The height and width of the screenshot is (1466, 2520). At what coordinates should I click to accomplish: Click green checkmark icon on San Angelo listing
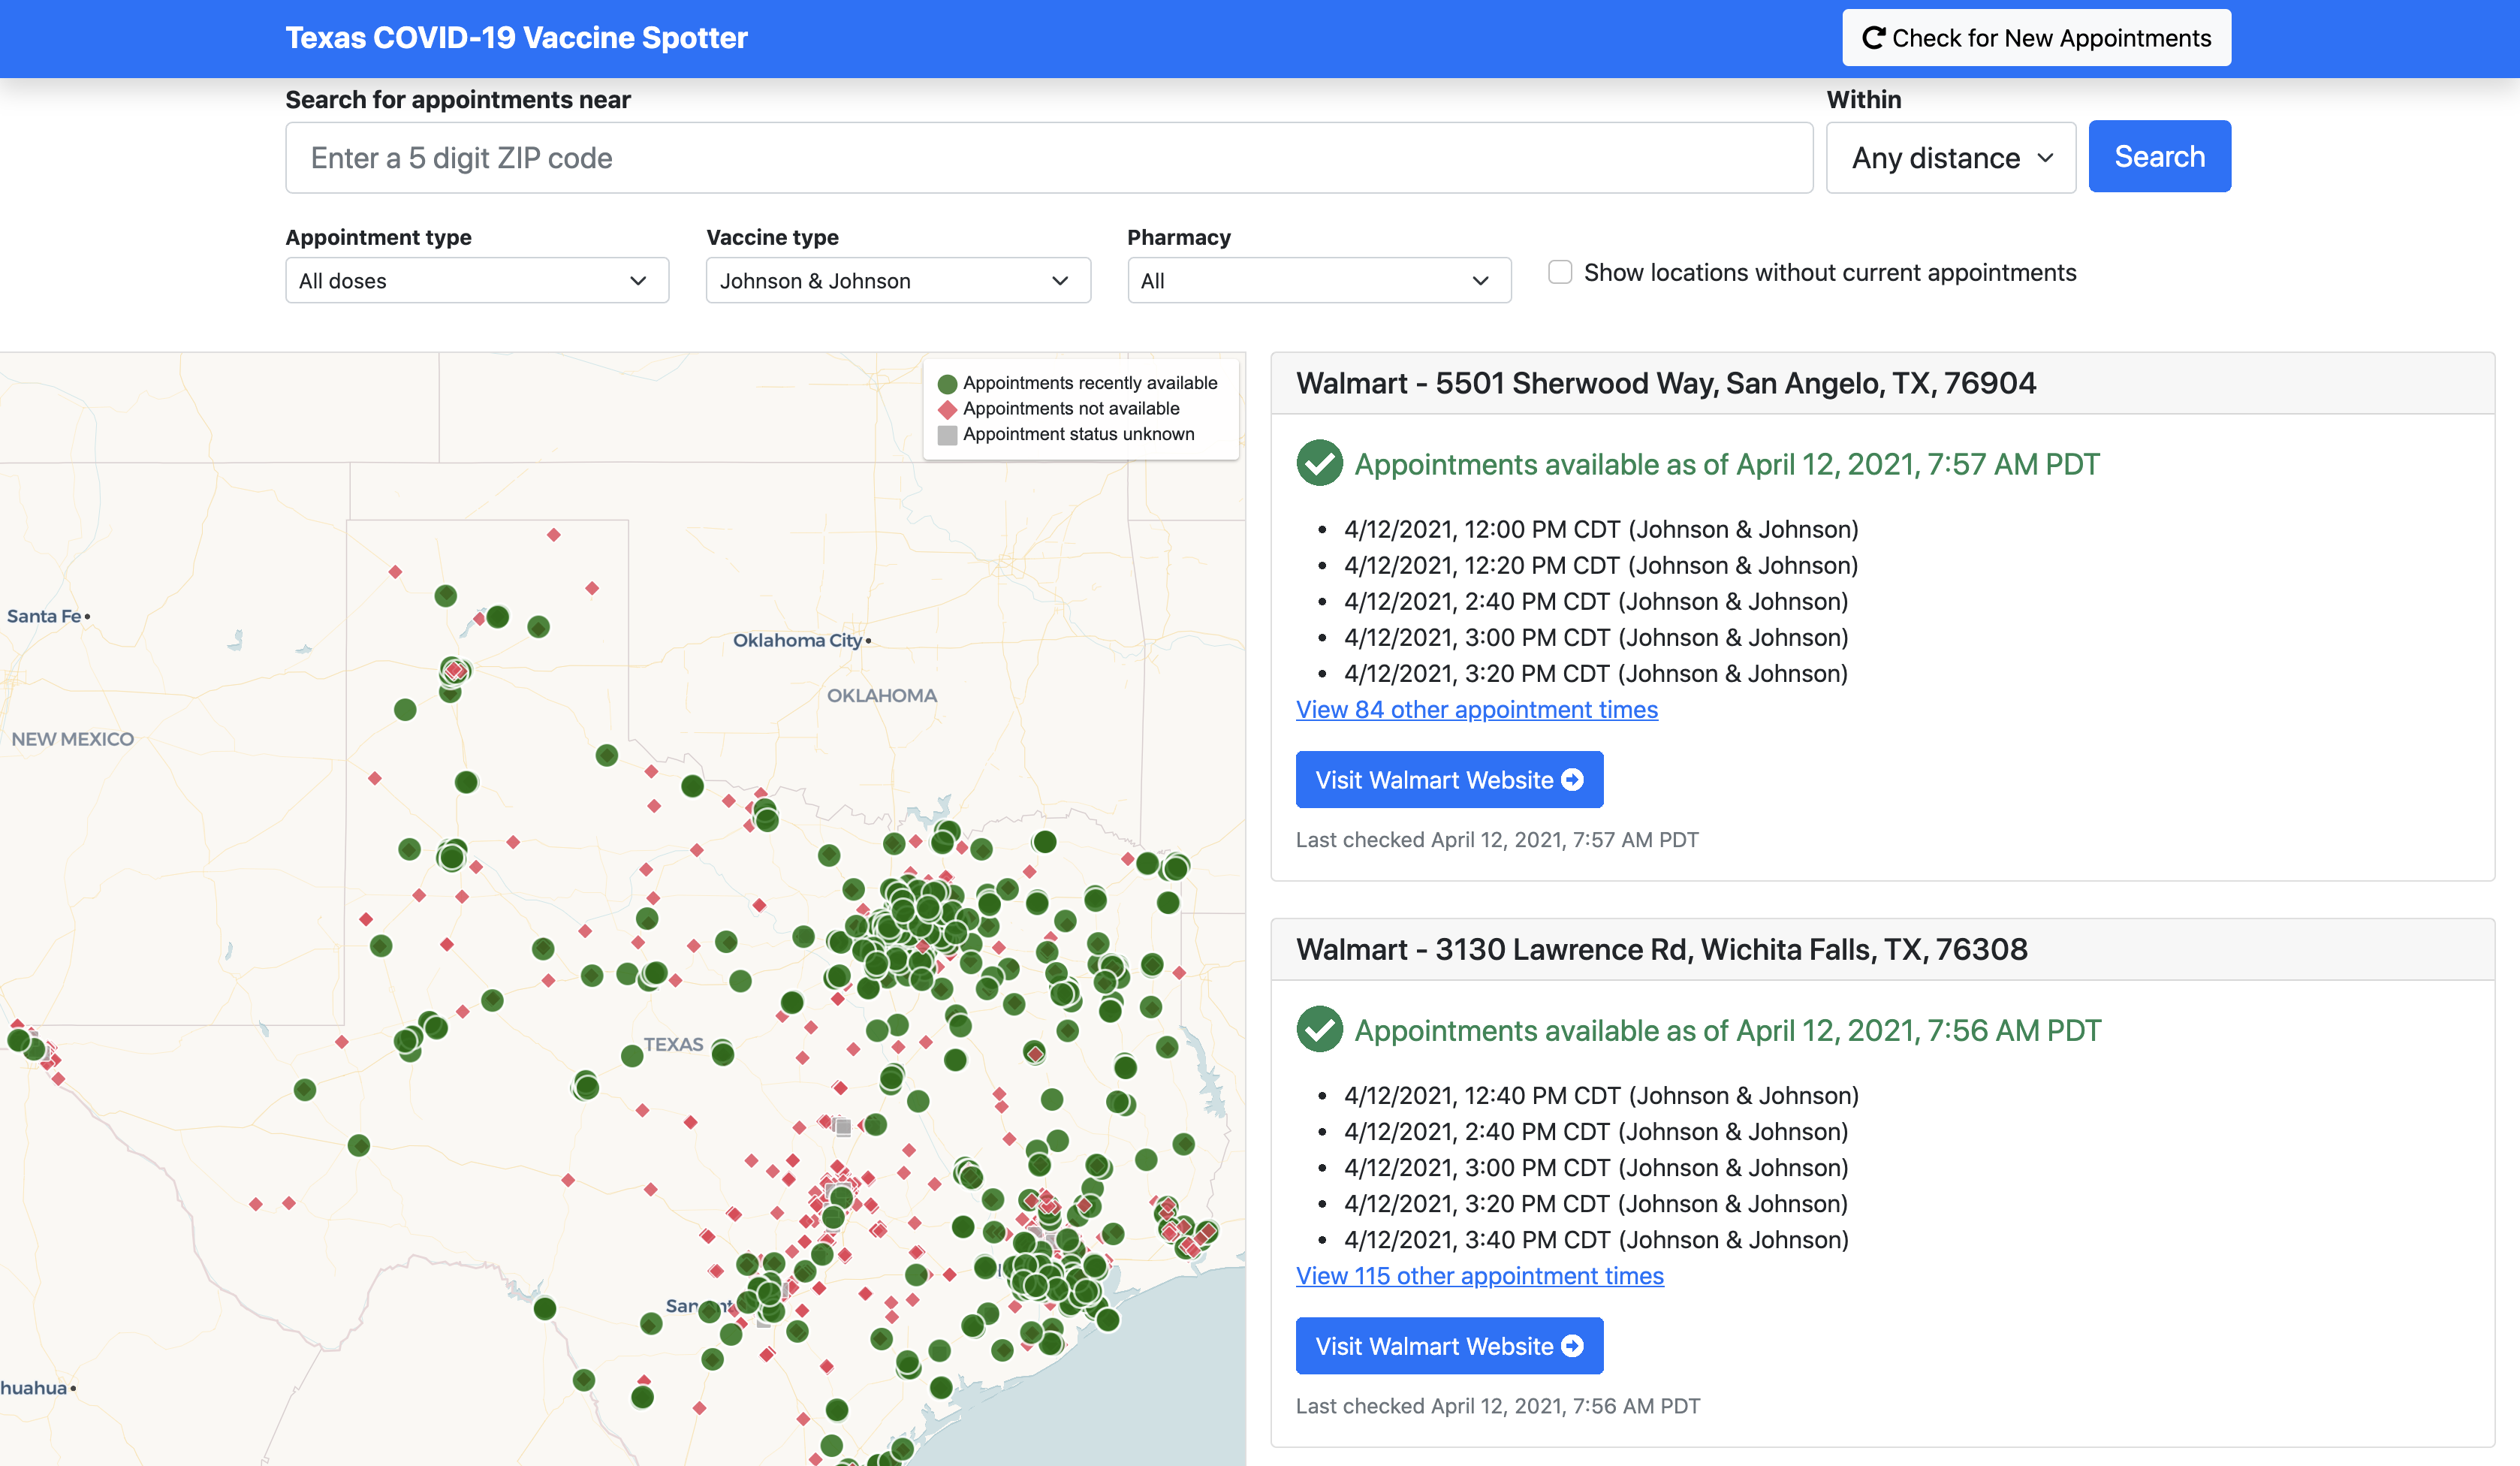1319,464
